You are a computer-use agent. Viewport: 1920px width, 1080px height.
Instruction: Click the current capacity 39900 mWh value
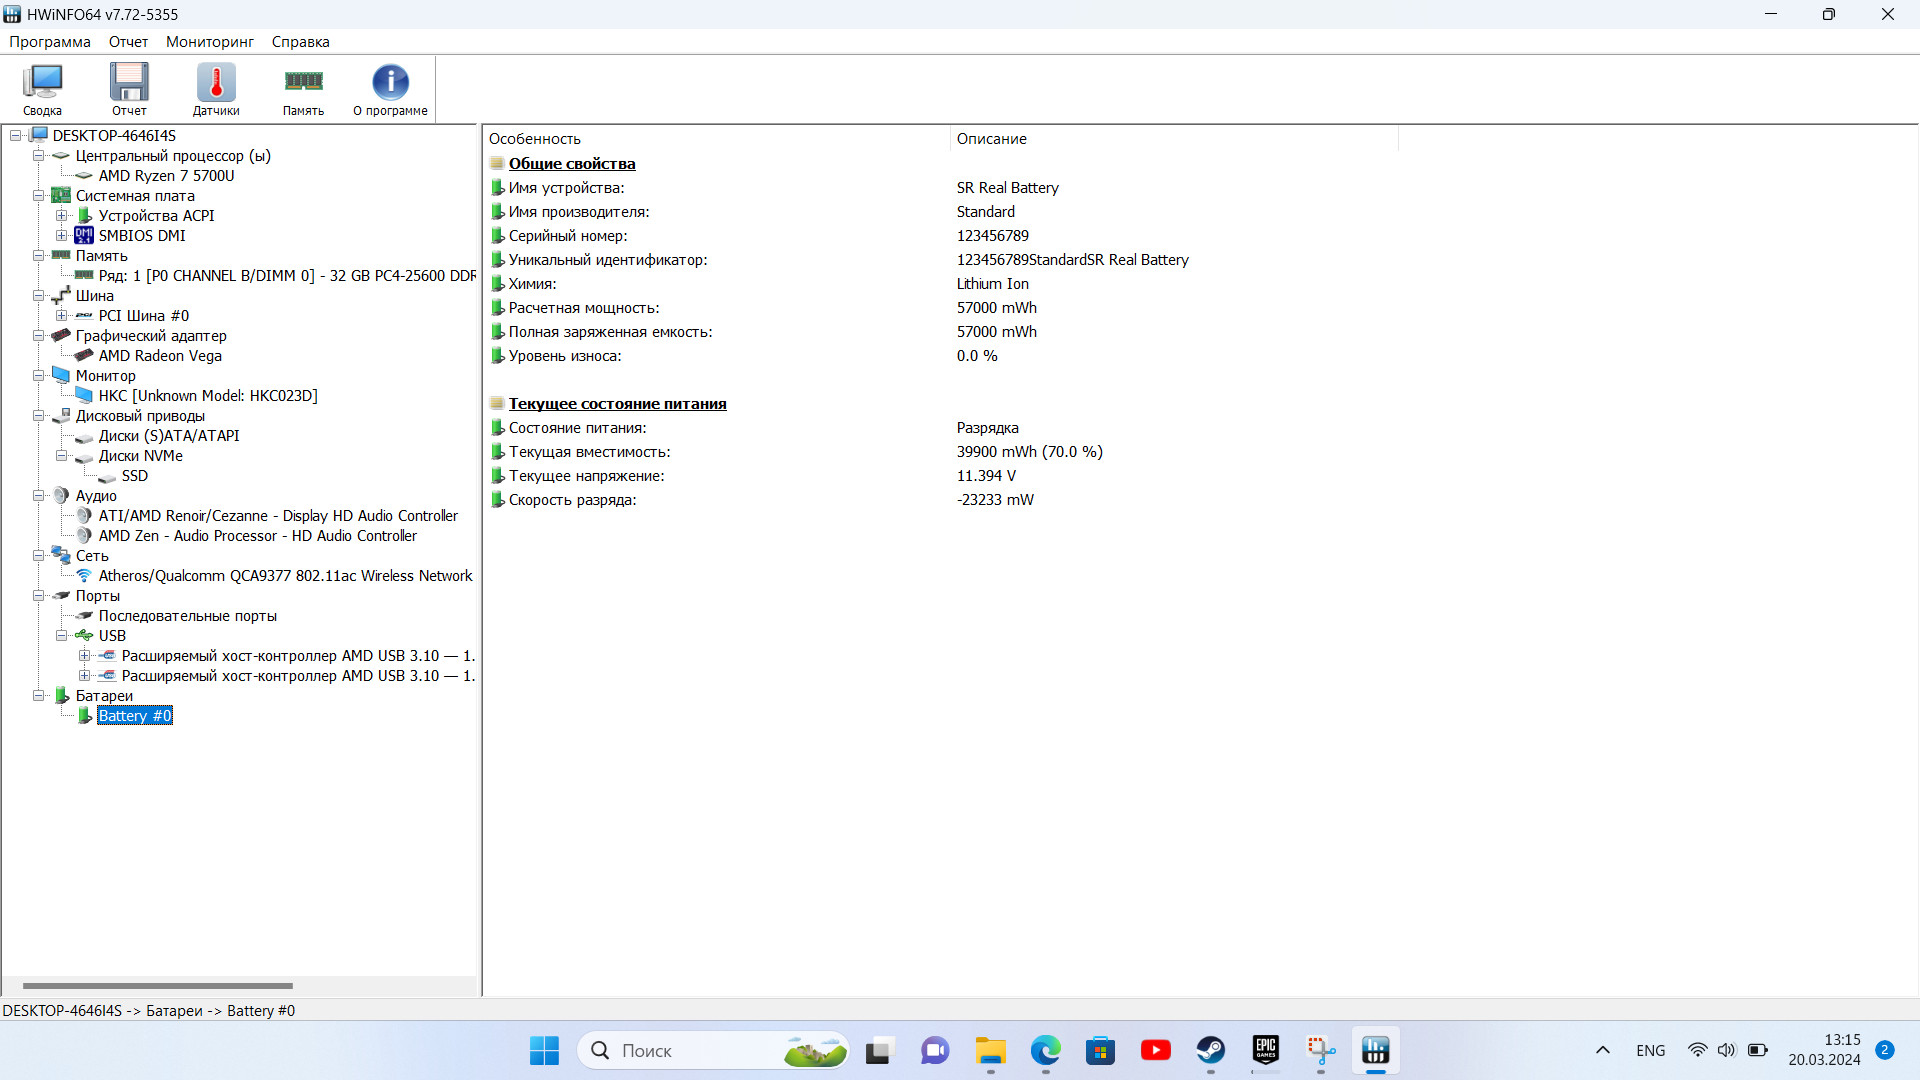(1030, 452)
